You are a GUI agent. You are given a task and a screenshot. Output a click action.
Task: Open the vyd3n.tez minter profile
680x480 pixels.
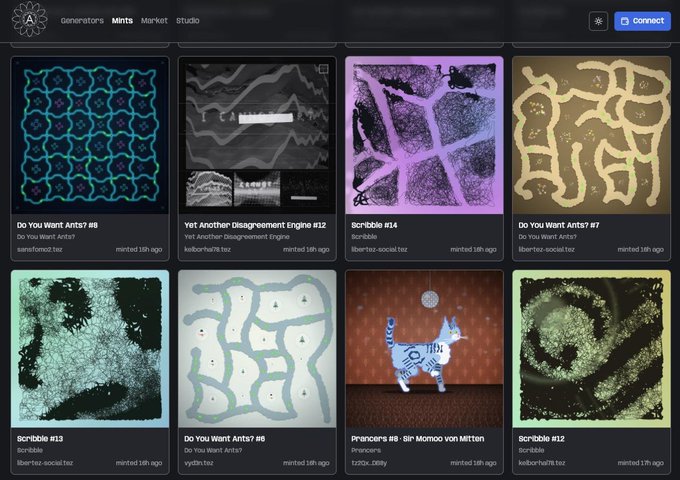tap(199, 463)
